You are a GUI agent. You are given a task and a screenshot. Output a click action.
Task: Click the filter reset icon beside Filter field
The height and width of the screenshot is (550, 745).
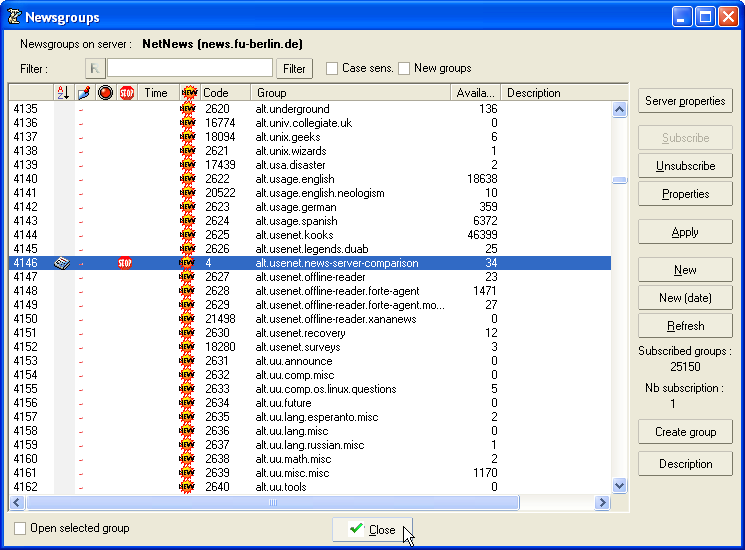click(x=95, y=68)
